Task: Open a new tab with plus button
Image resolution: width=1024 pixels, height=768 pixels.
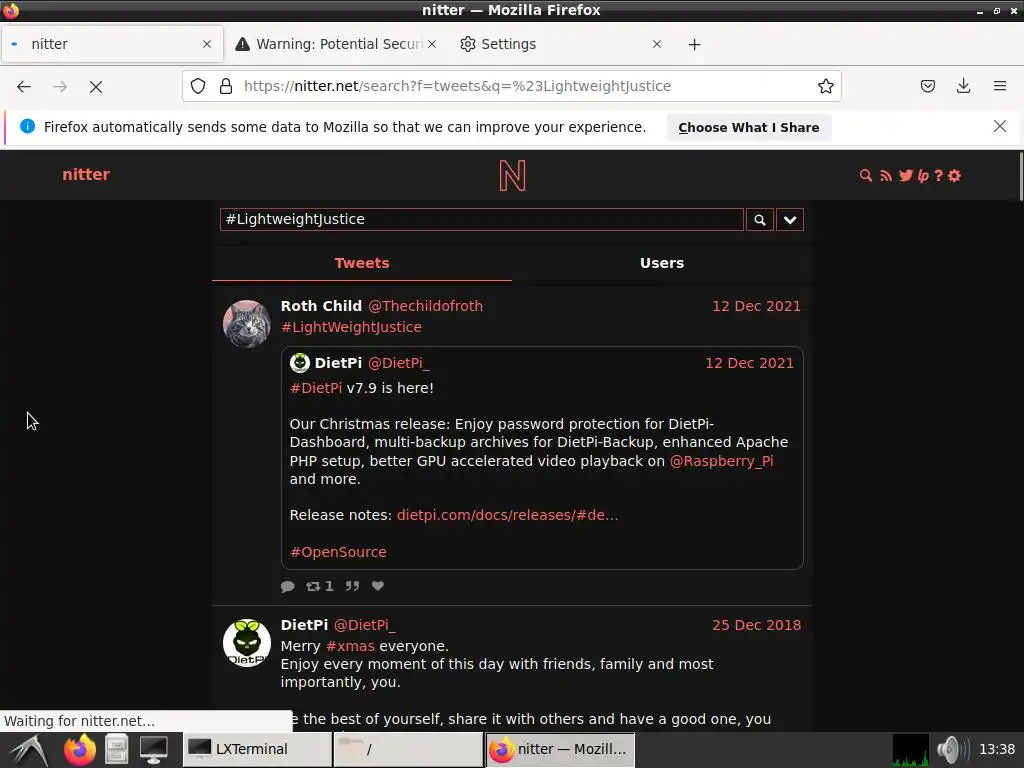Action: (694, 44)
